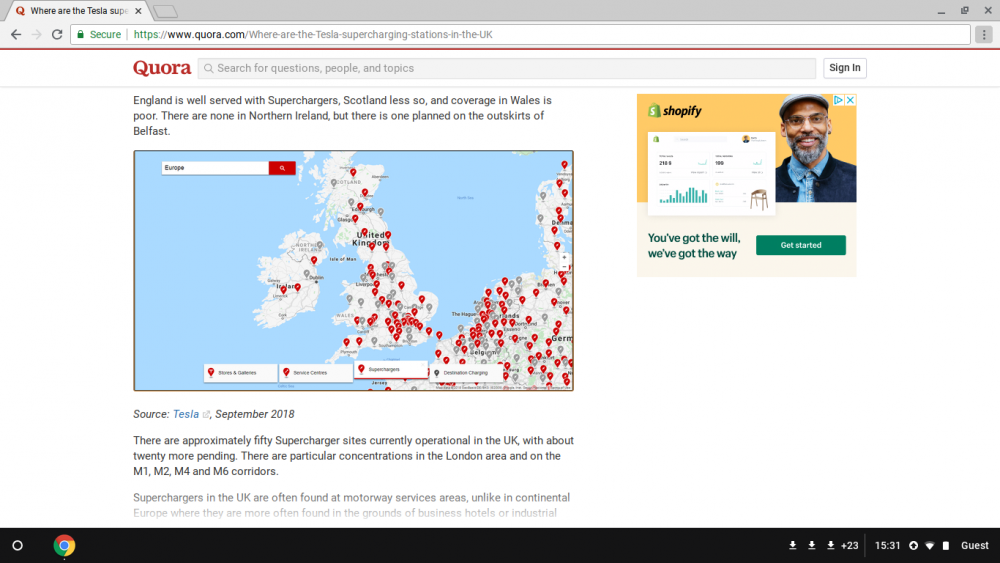The height and width of the screenshot is (563, 1000).
Task: Select Destination Charging map filter
Action: (x=466, y=372)
